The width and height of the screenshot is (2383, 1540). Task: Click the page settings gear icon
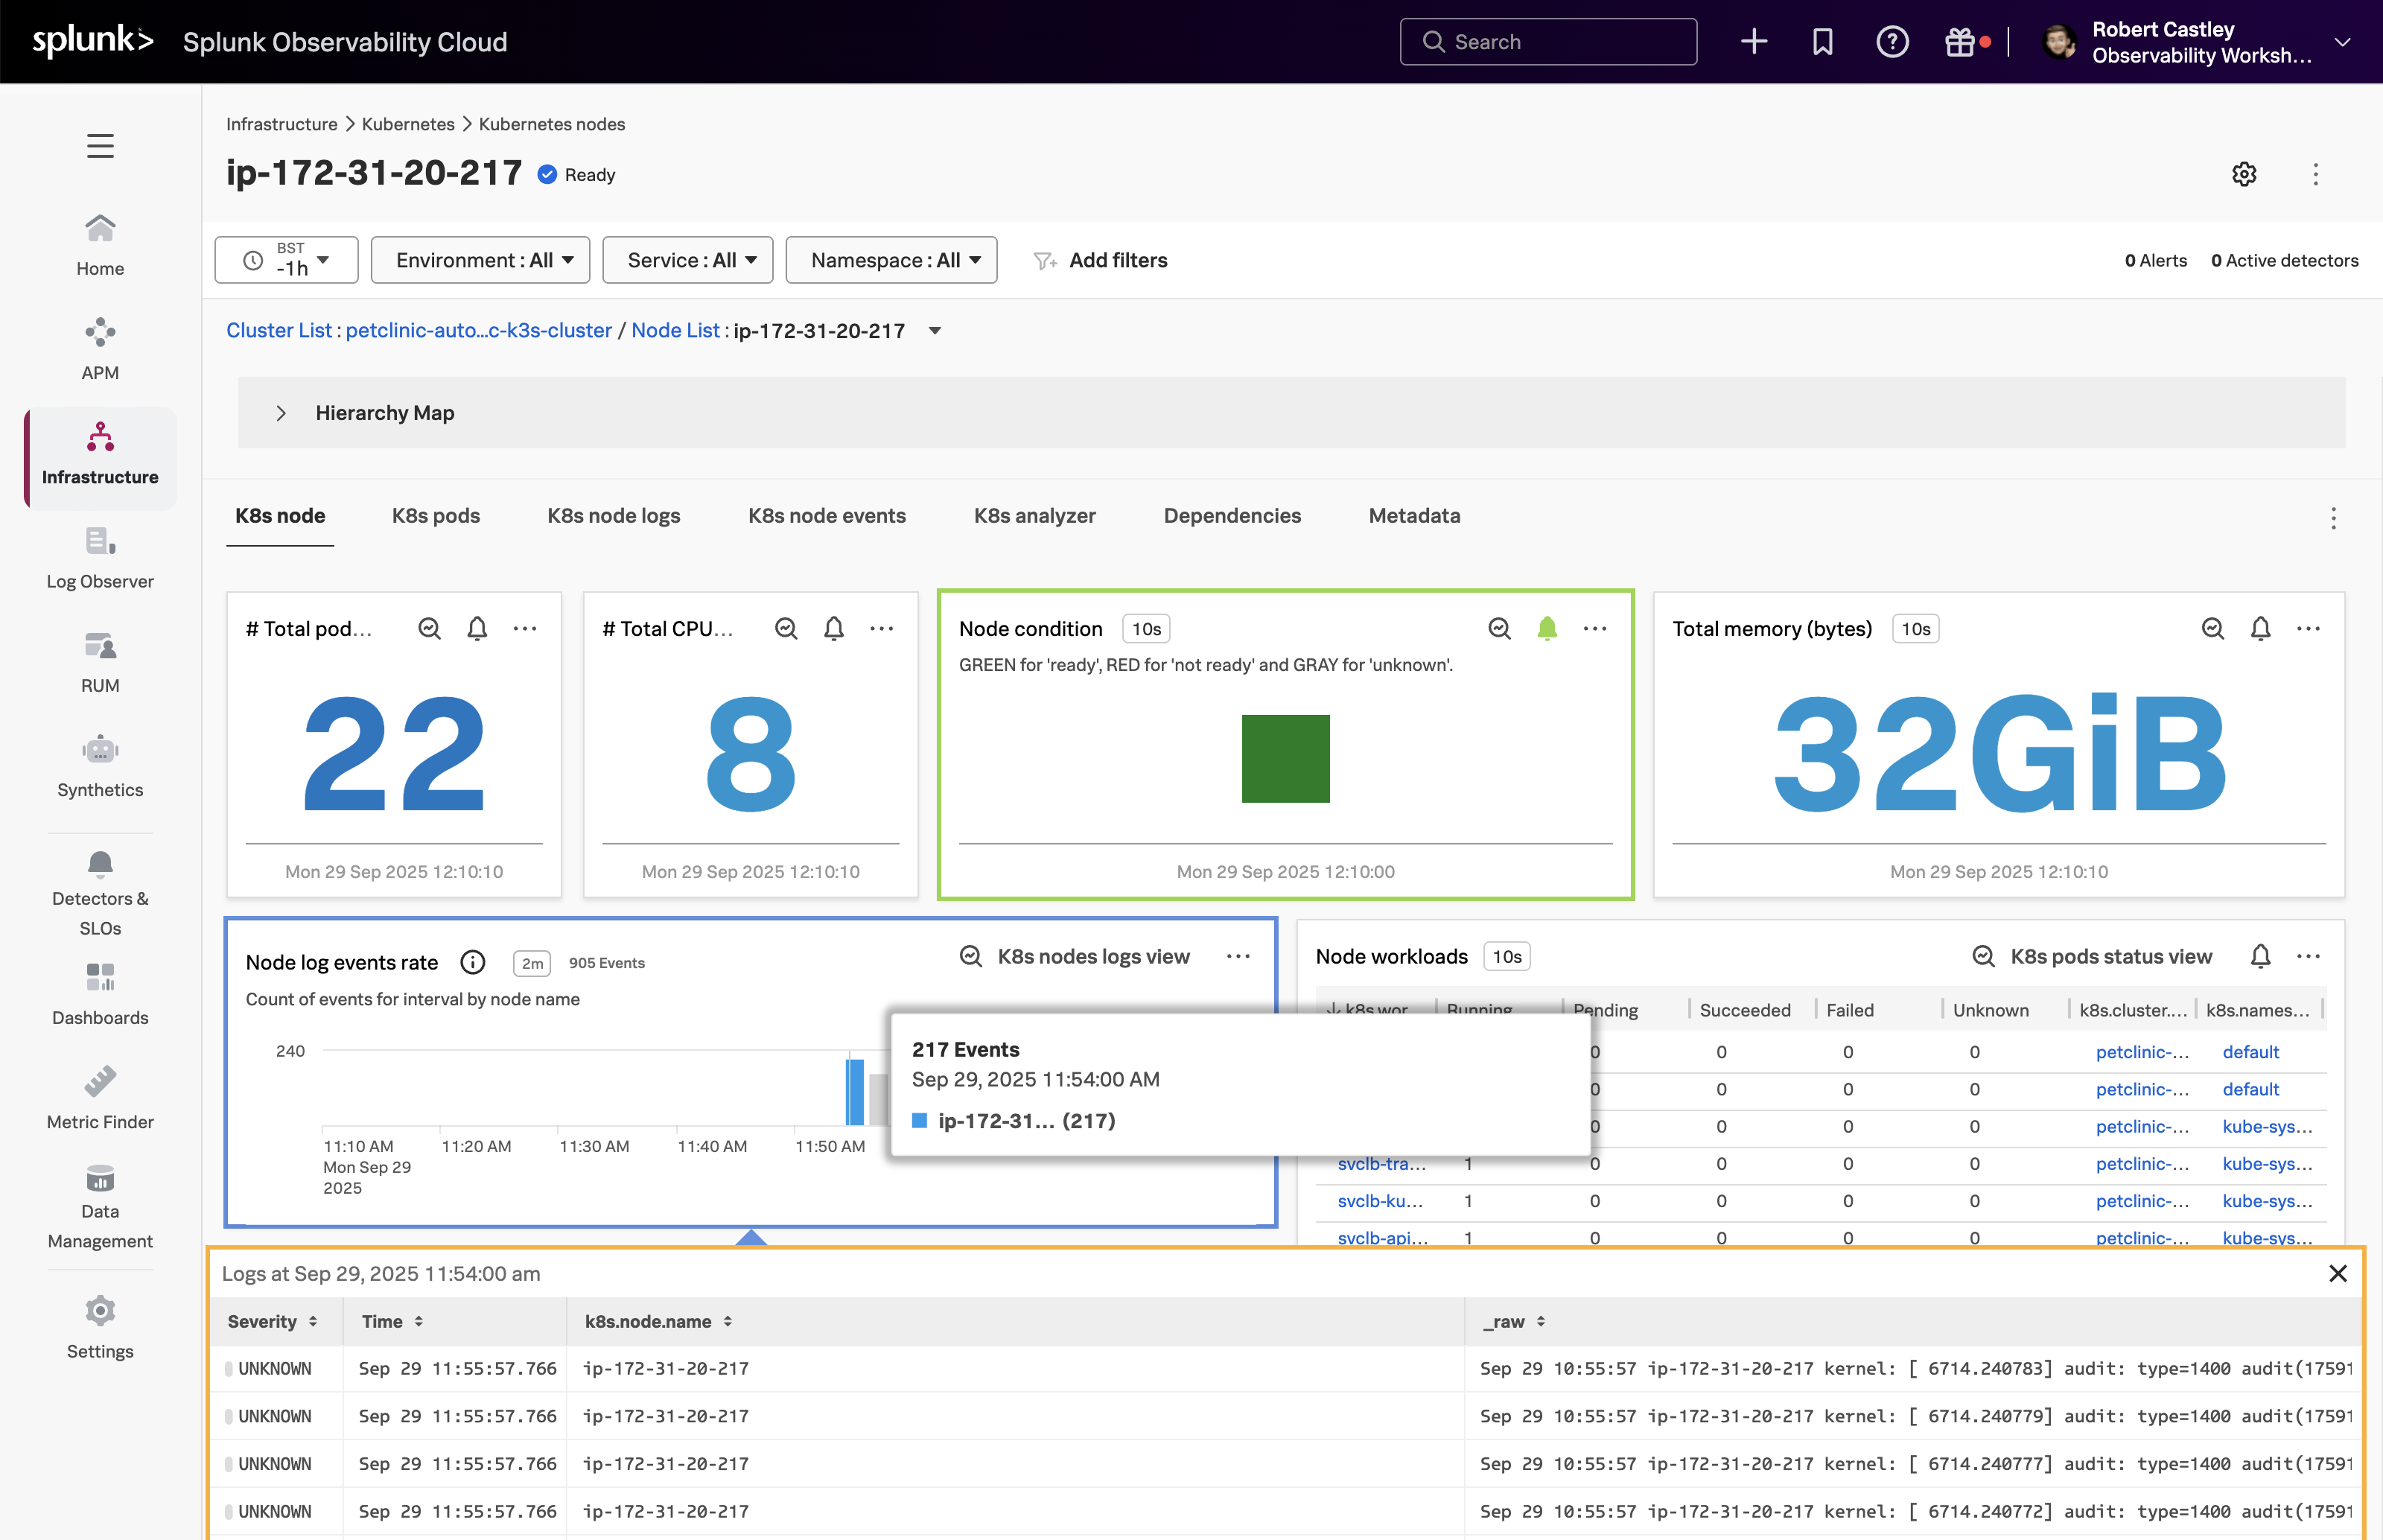[x=2244, y=174]
